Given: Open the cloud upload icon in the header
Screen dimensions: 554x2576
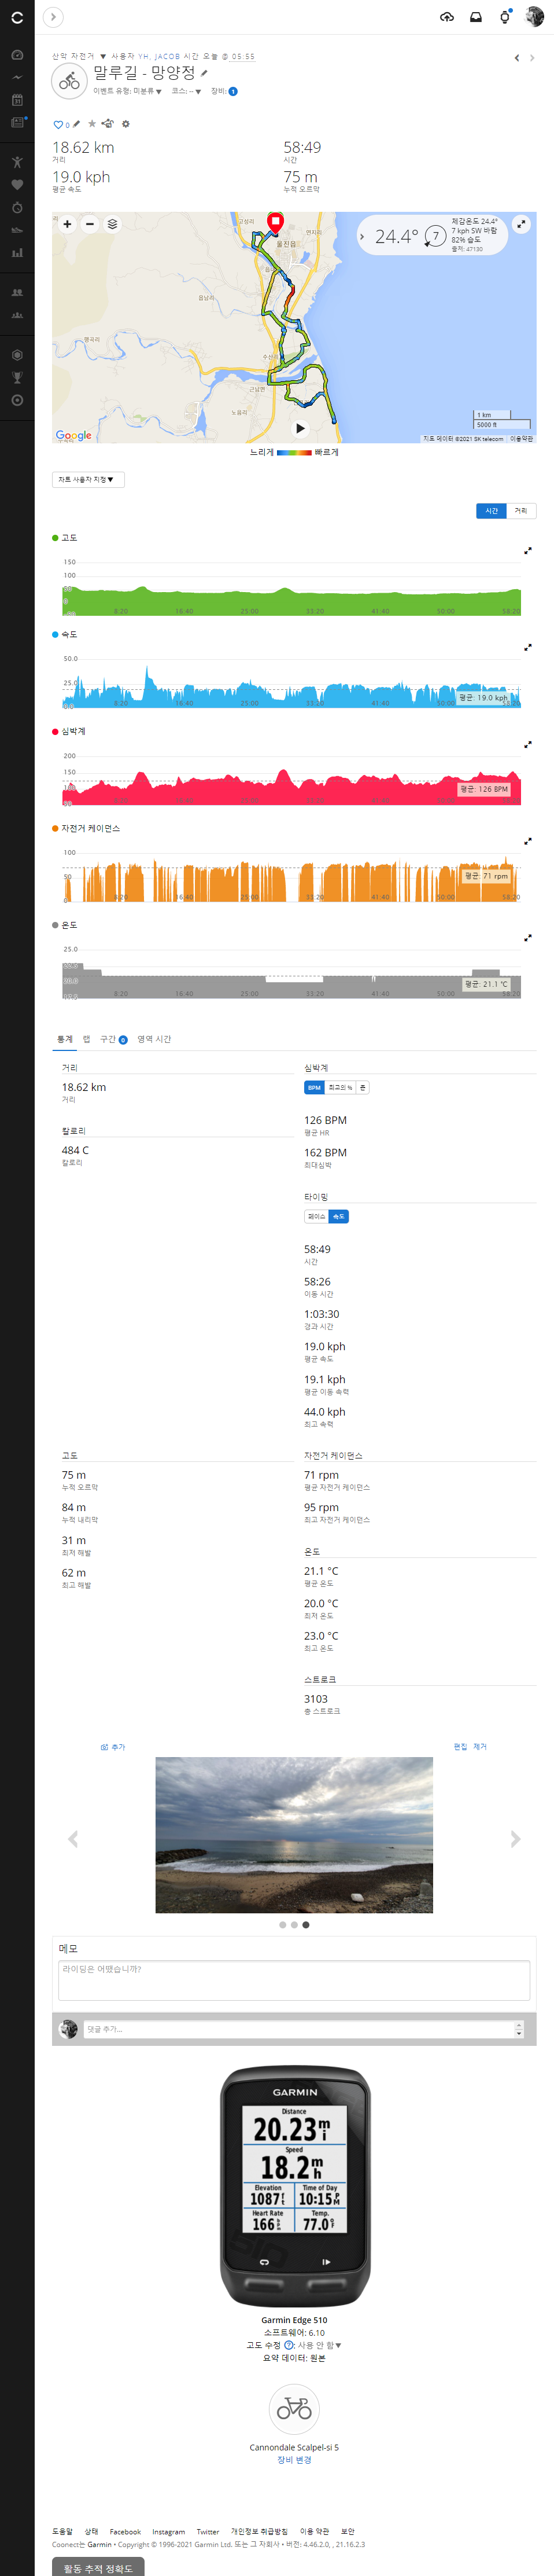Looking at the screenshot, I should coord(447,17).
